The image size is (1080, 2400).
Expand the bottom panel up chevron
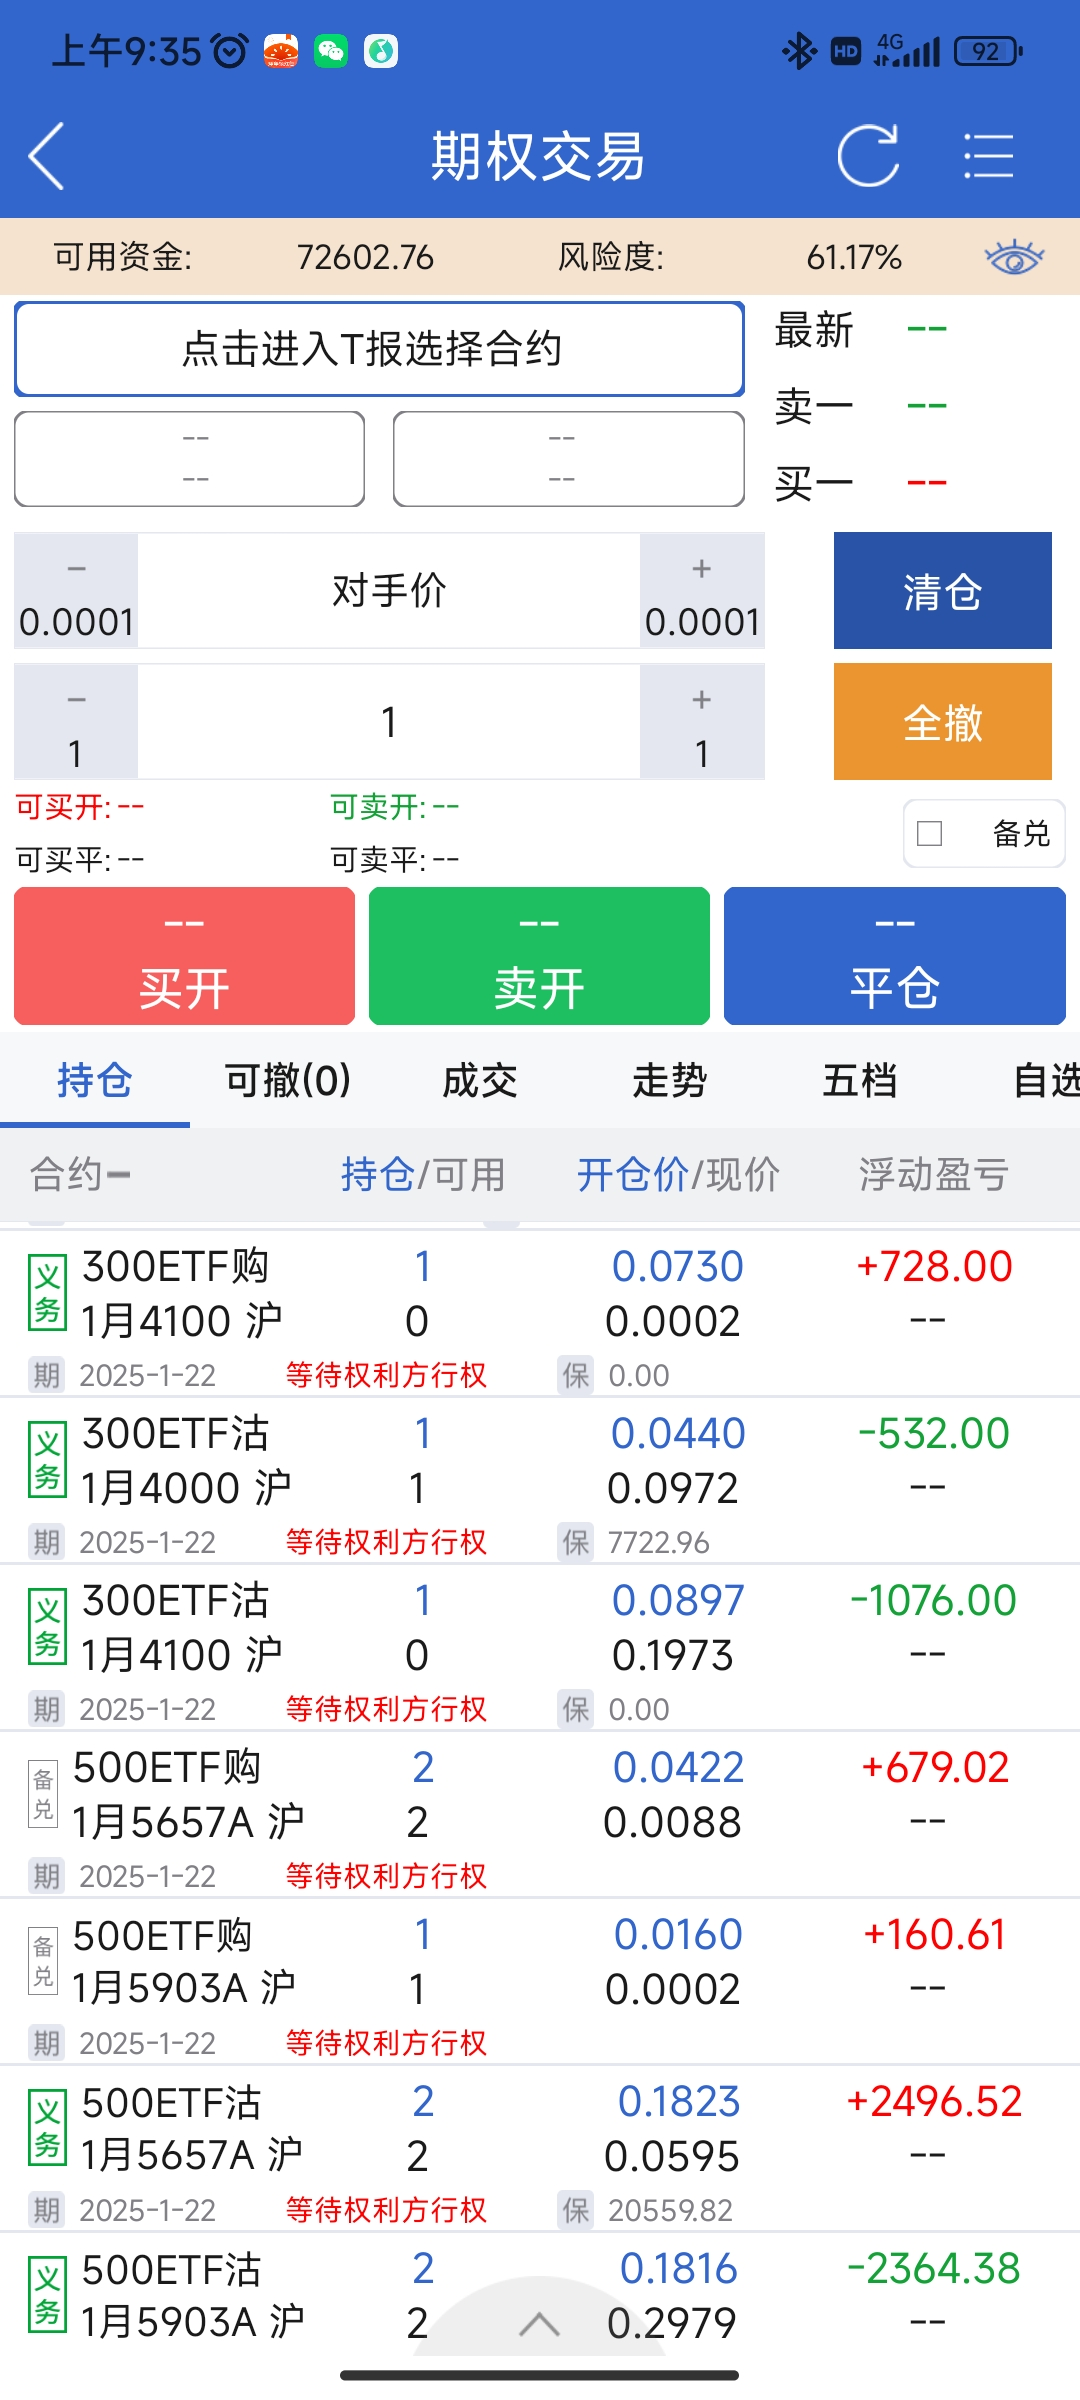click(x=539, y=2324)
